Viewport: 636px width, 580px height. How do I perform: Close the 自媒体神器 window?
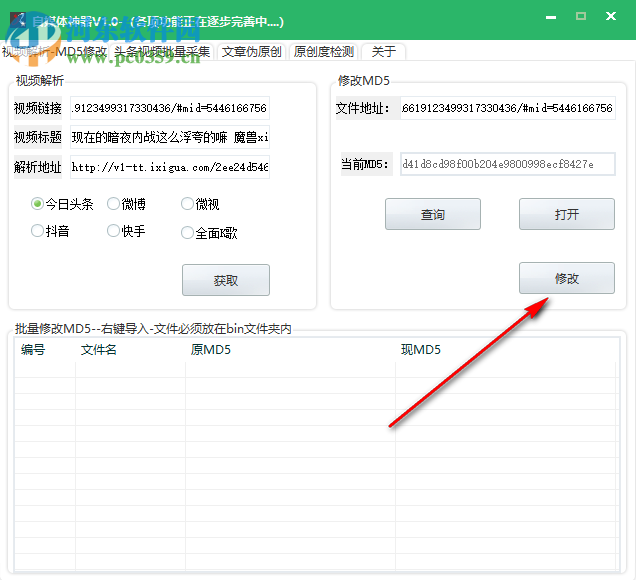(611, 16)
